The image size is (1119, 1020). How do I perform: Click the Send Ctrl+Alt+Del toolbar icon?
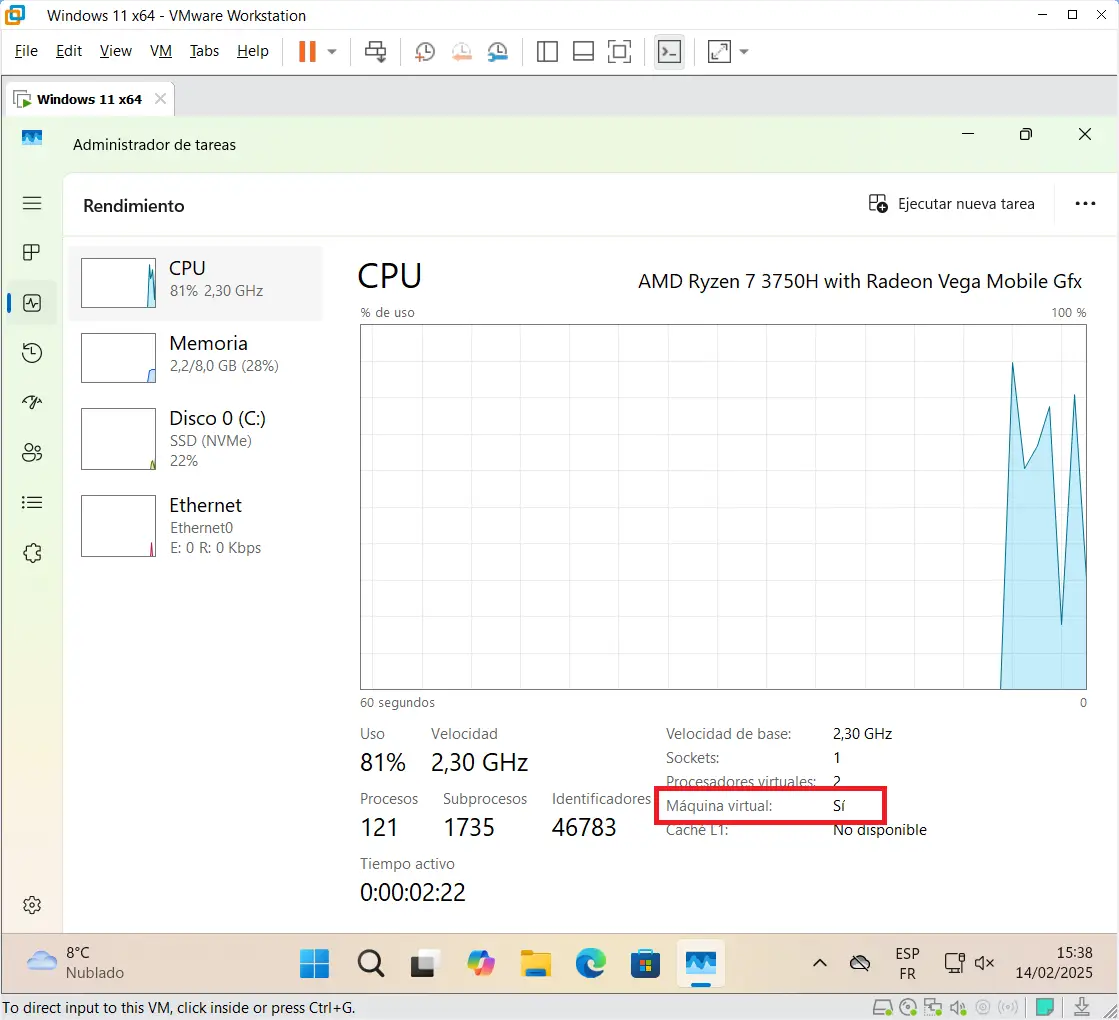(375, 51)
